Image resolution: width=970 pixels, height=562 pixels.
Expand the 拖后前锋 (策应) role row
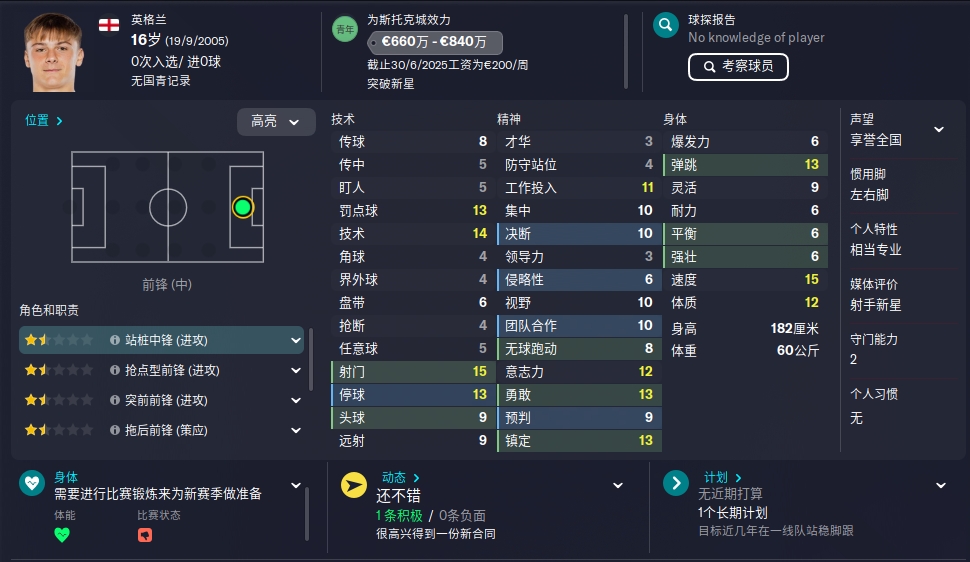296,430
